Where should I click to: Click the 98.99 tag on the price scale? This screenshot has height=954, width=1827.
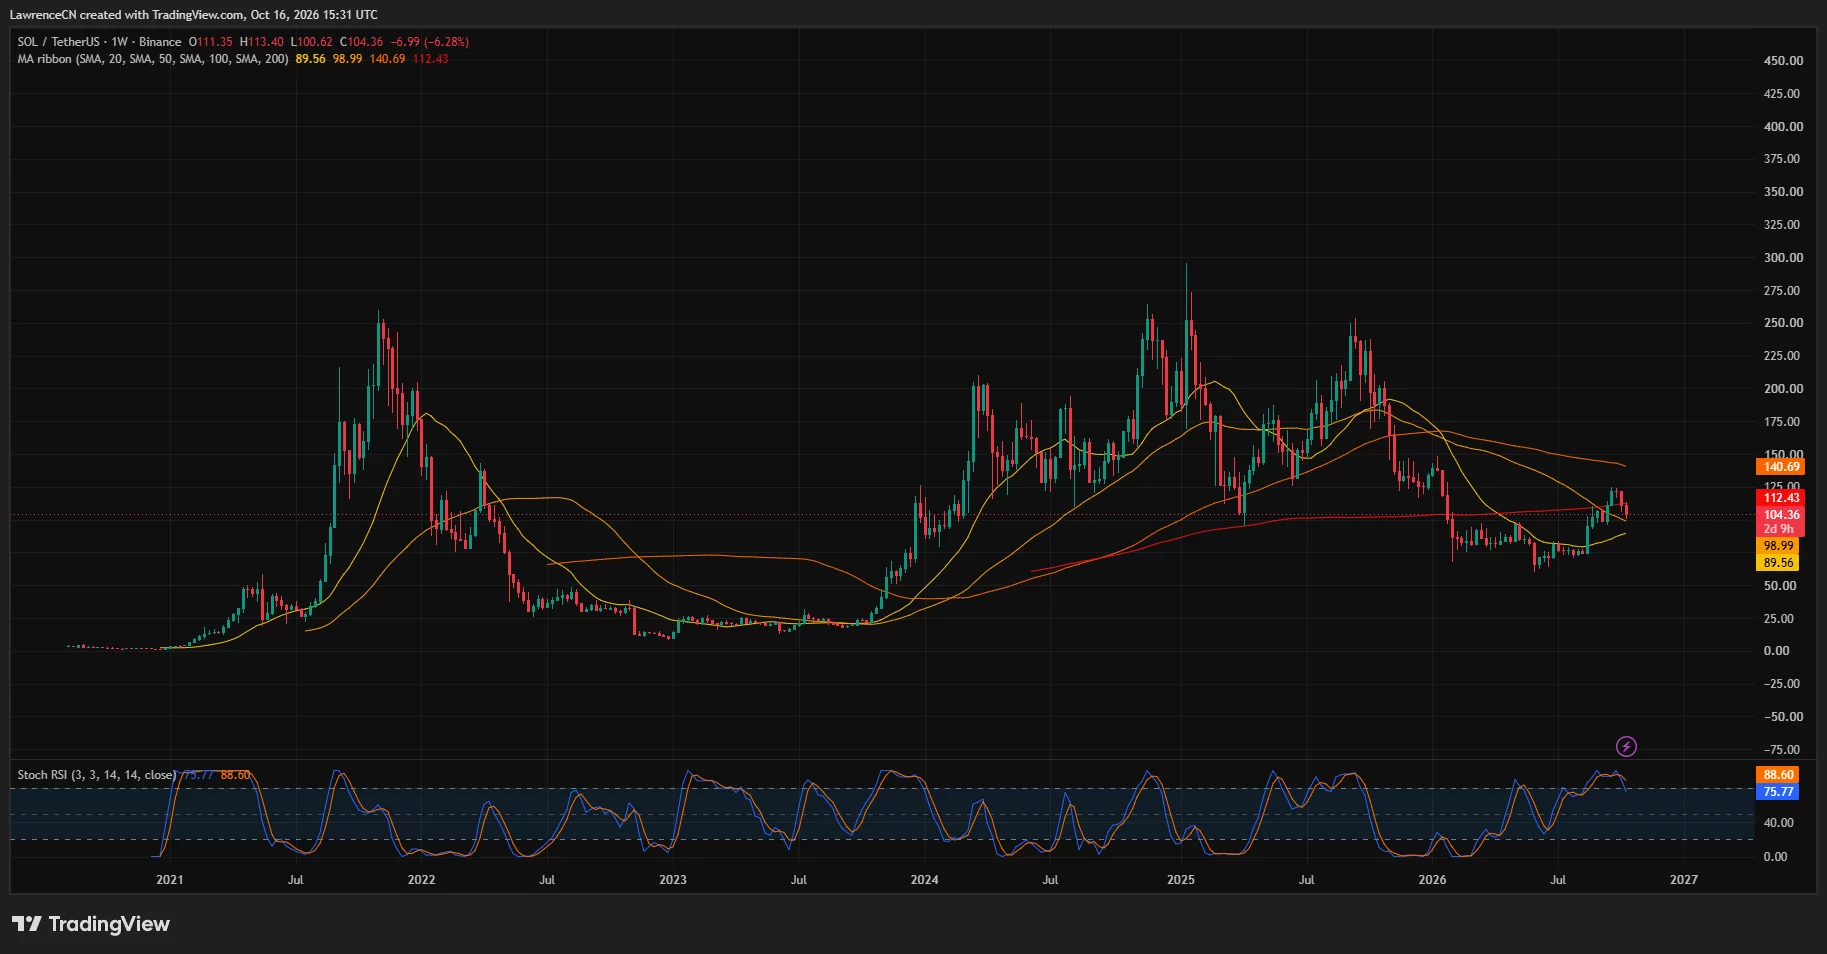click(1778, 546)
